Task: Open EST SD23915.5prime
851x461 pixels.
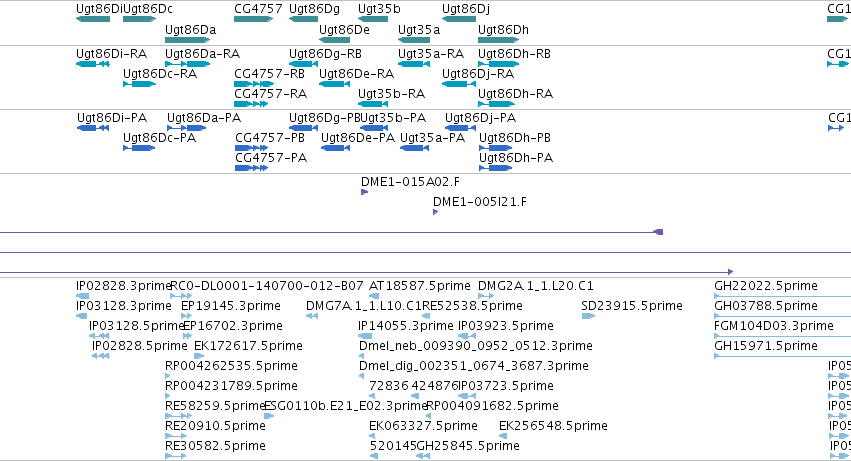Action: [632, 306]
